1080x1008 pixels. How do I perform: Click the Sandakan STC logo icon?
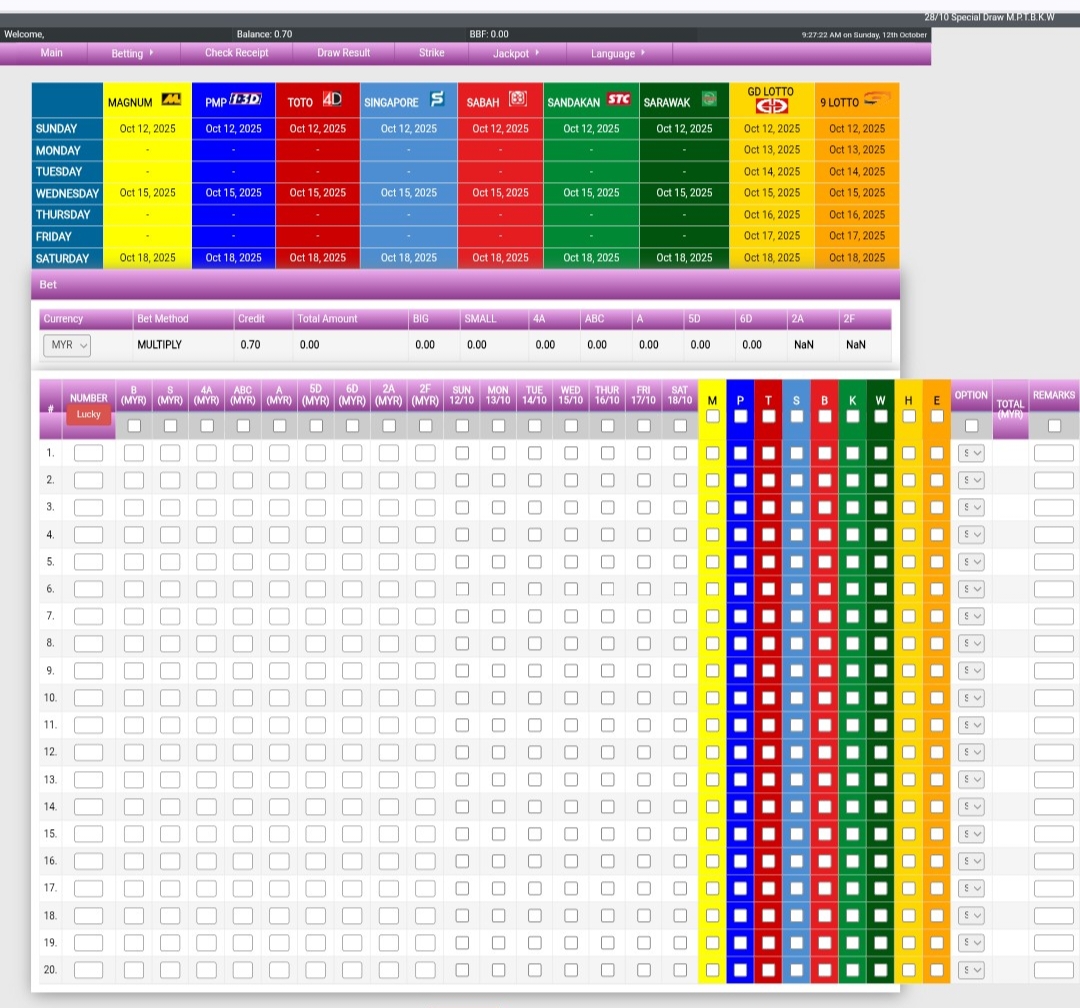tap(618, 100)
